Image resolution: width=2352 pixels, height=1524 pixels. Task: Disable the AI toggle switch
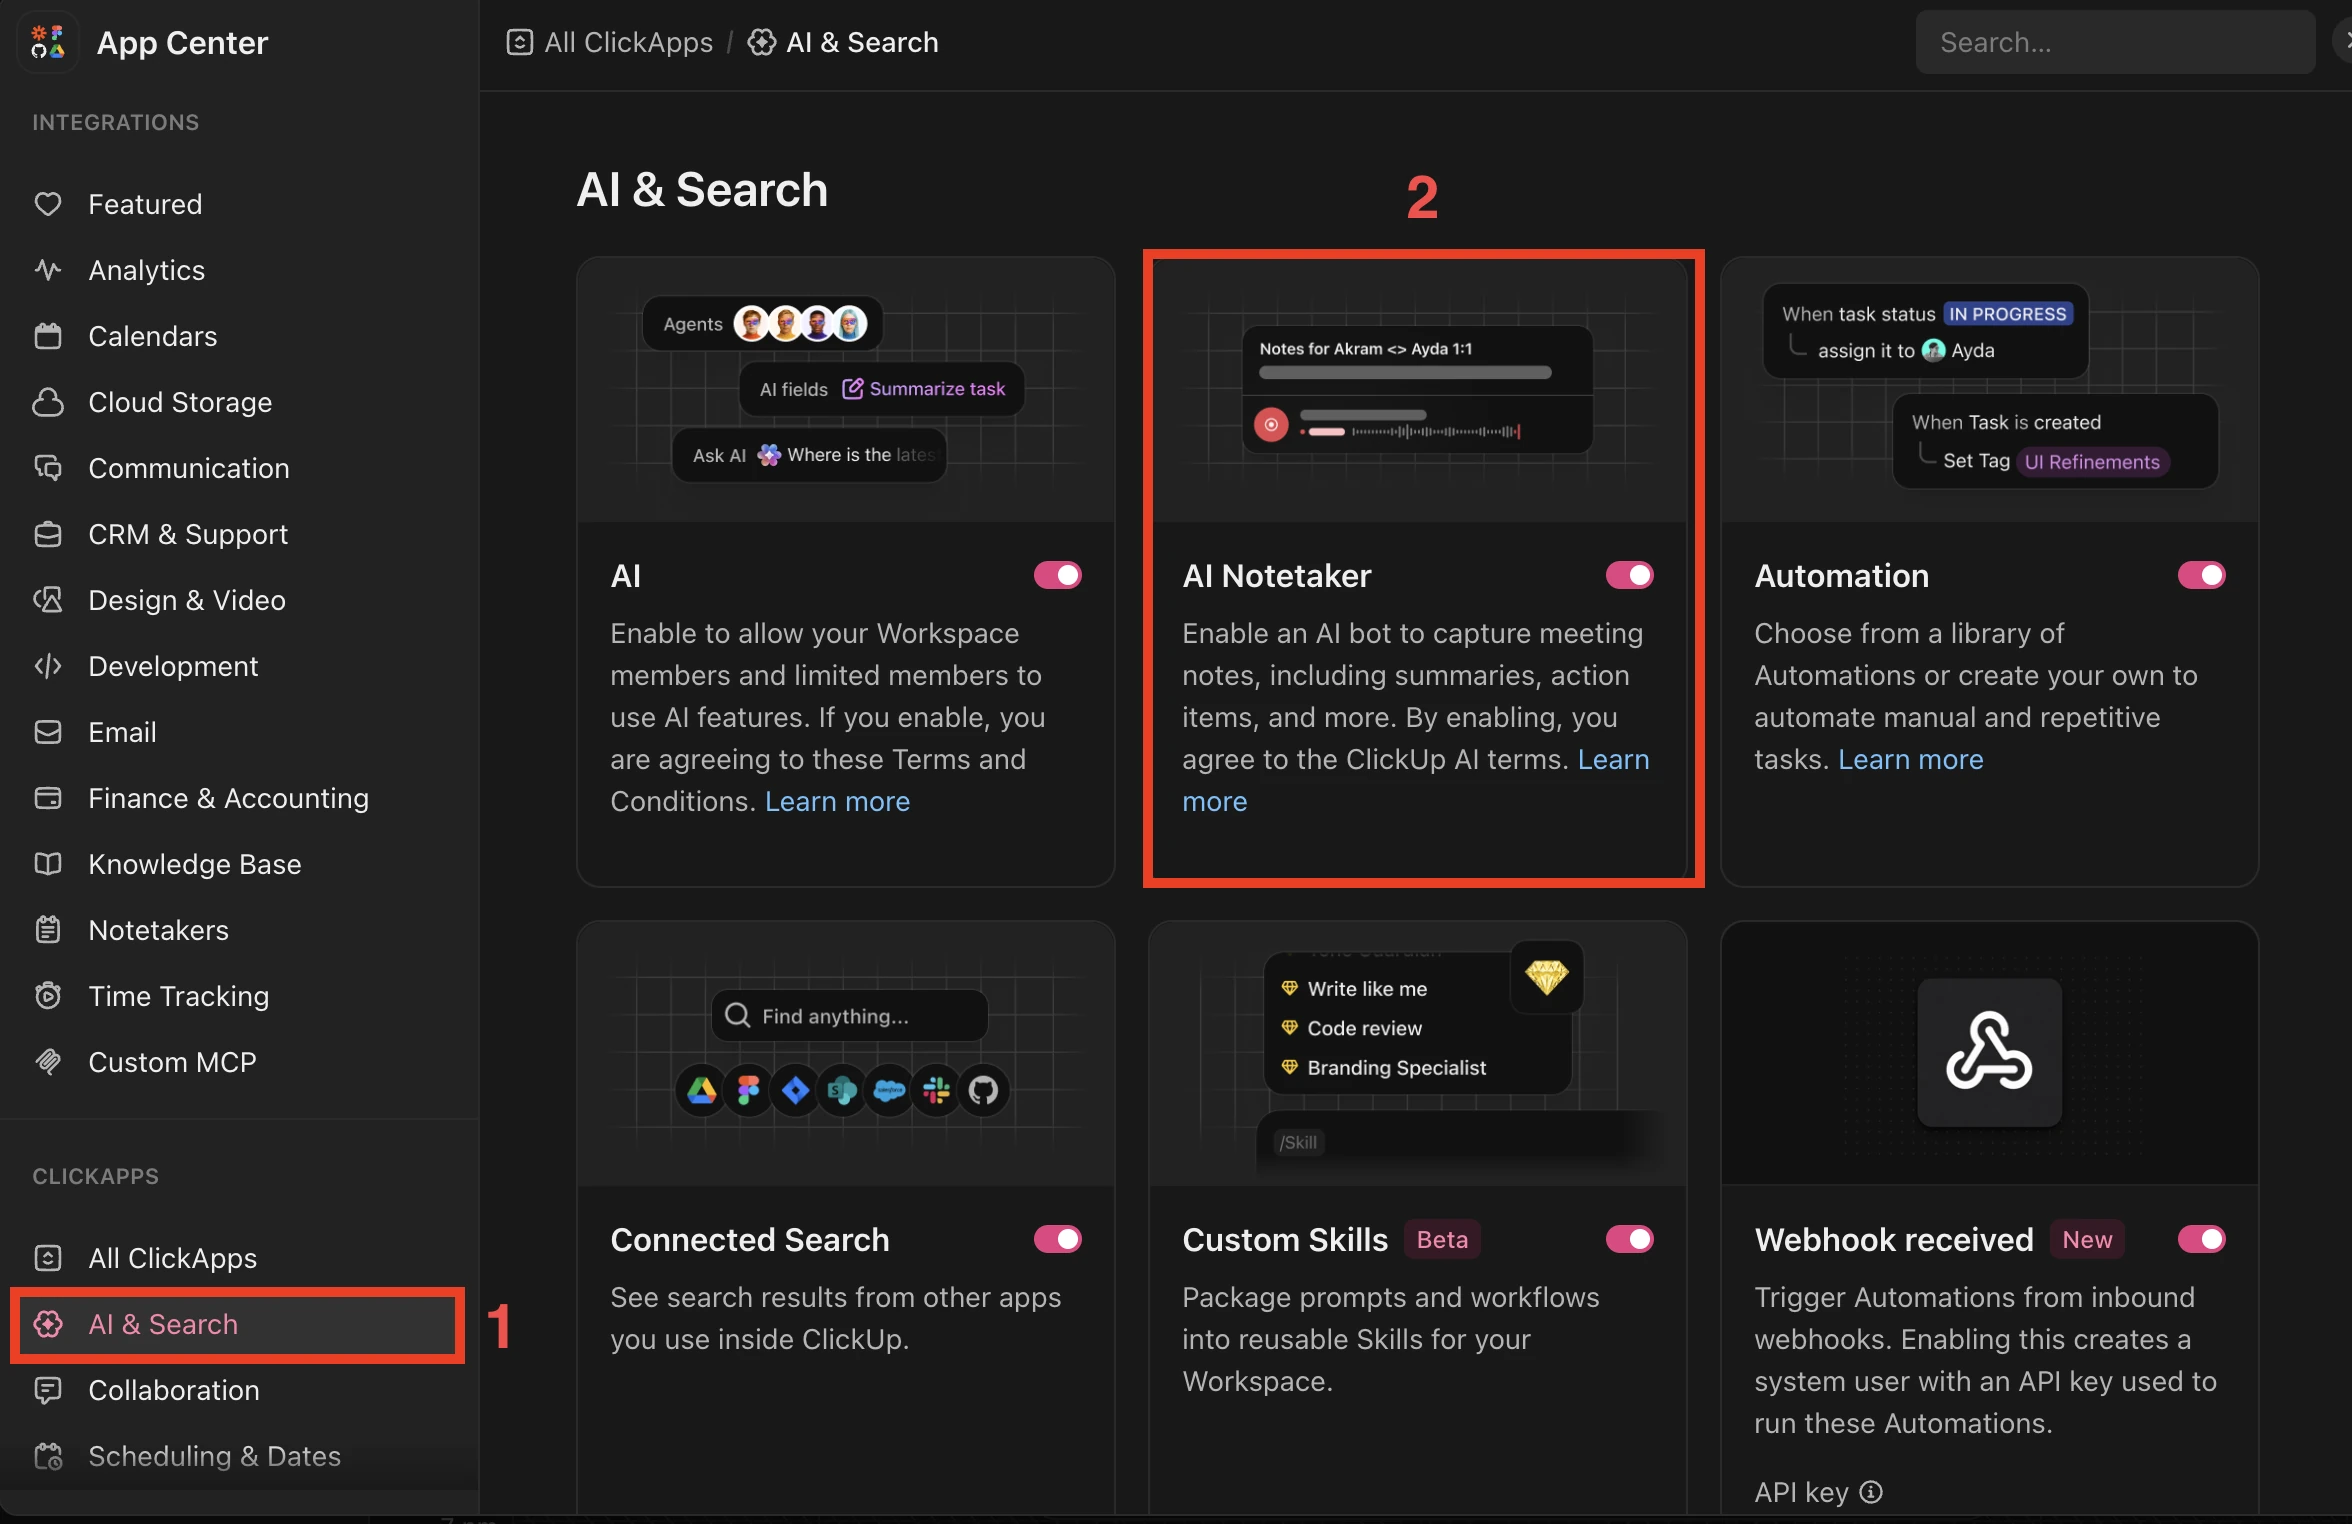click(x=1058, y=575)
